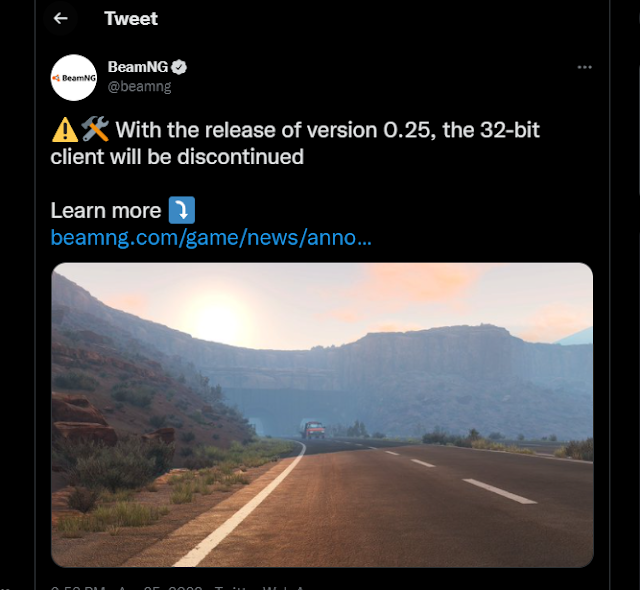This screenshot has height=590, width=640.
Task: Click the "client will be discontinued" text line
Action: tap(177, 156)
